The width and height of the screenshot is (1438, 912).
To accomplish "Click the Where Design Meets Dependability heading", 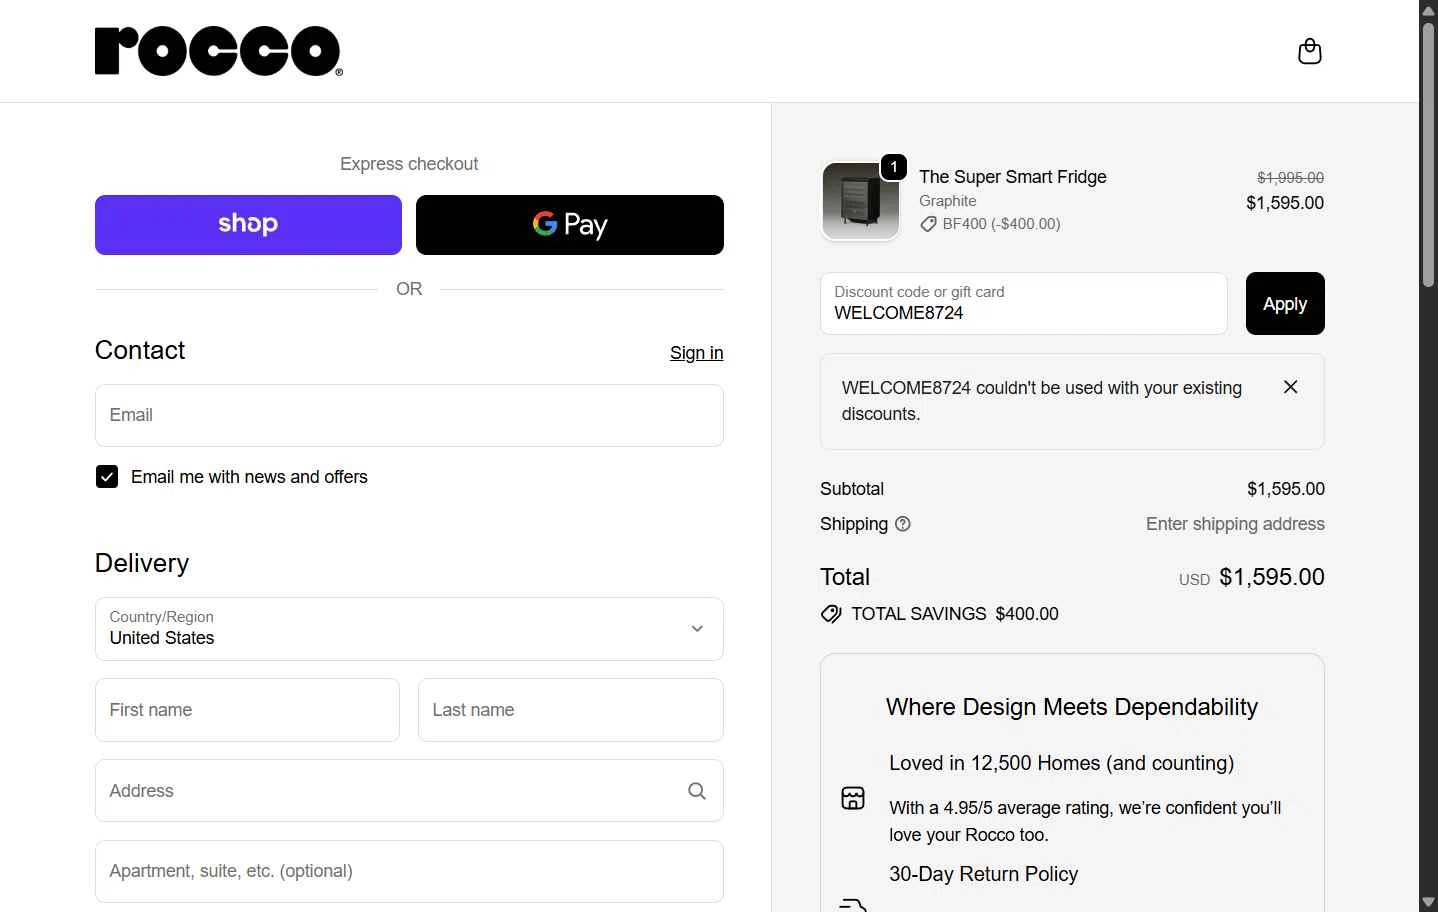I will click(1072, 707).
